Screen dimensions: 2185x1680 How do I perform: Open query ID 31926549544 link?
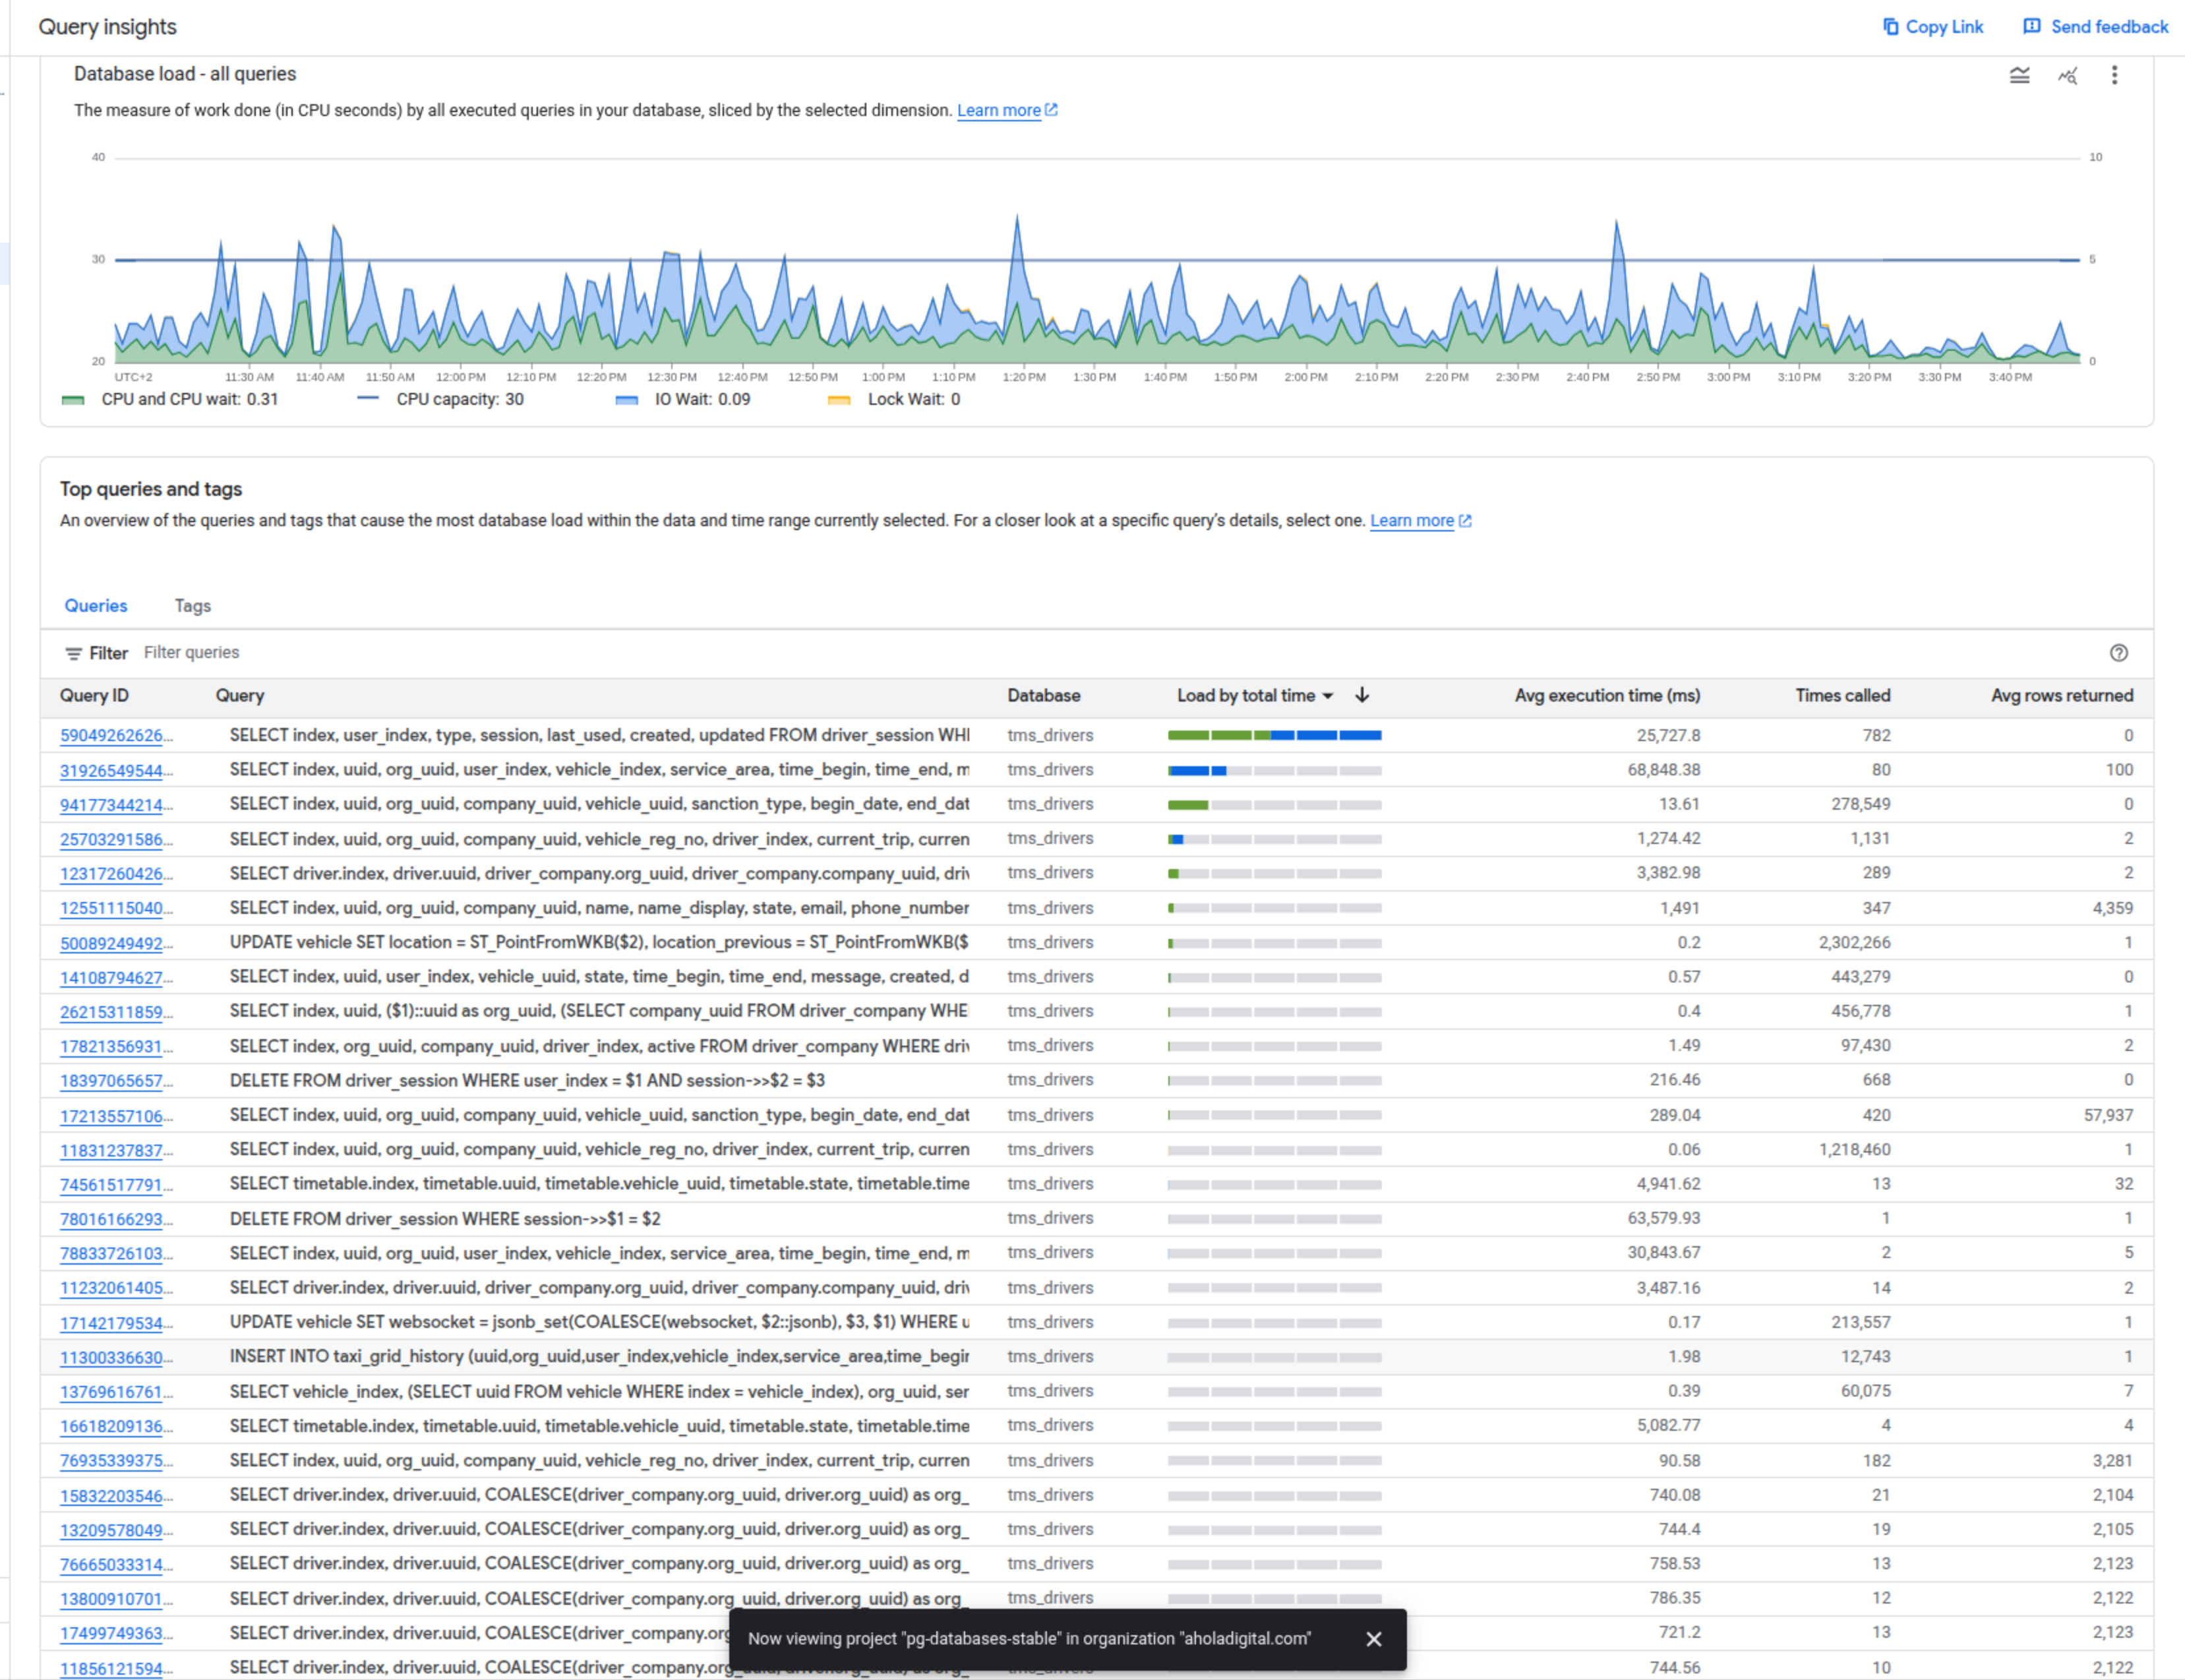[116, 771]
